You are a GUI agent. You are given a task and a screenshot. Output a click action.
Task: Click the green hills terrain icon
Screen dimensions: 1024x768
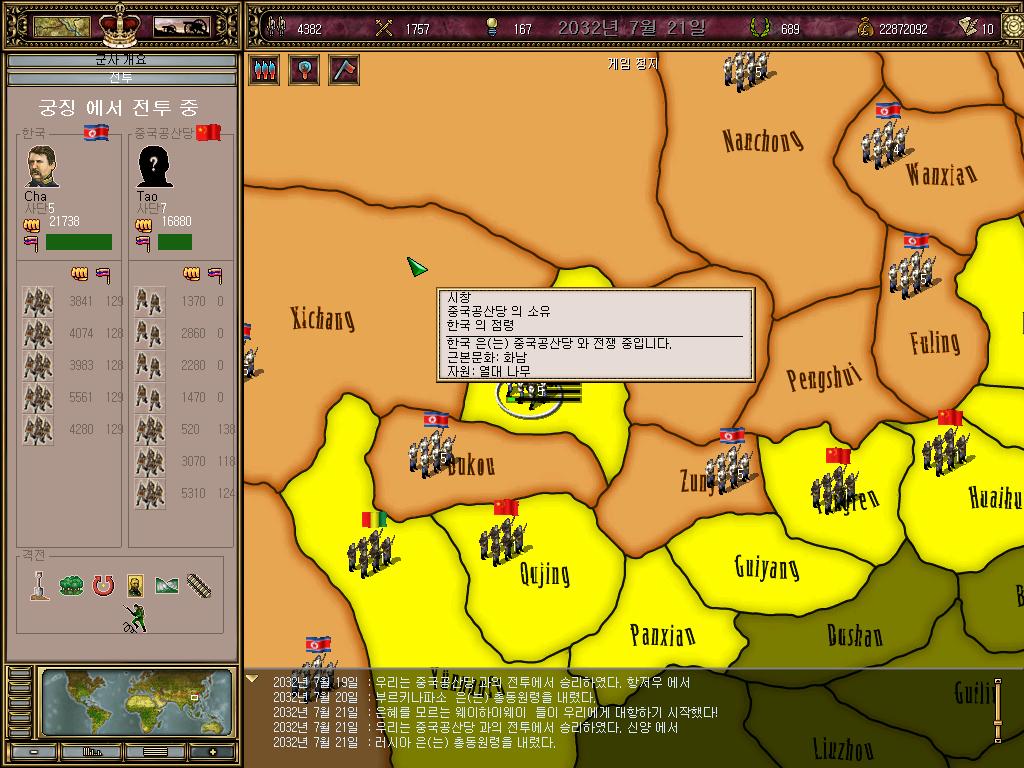[x=167, y=585]
